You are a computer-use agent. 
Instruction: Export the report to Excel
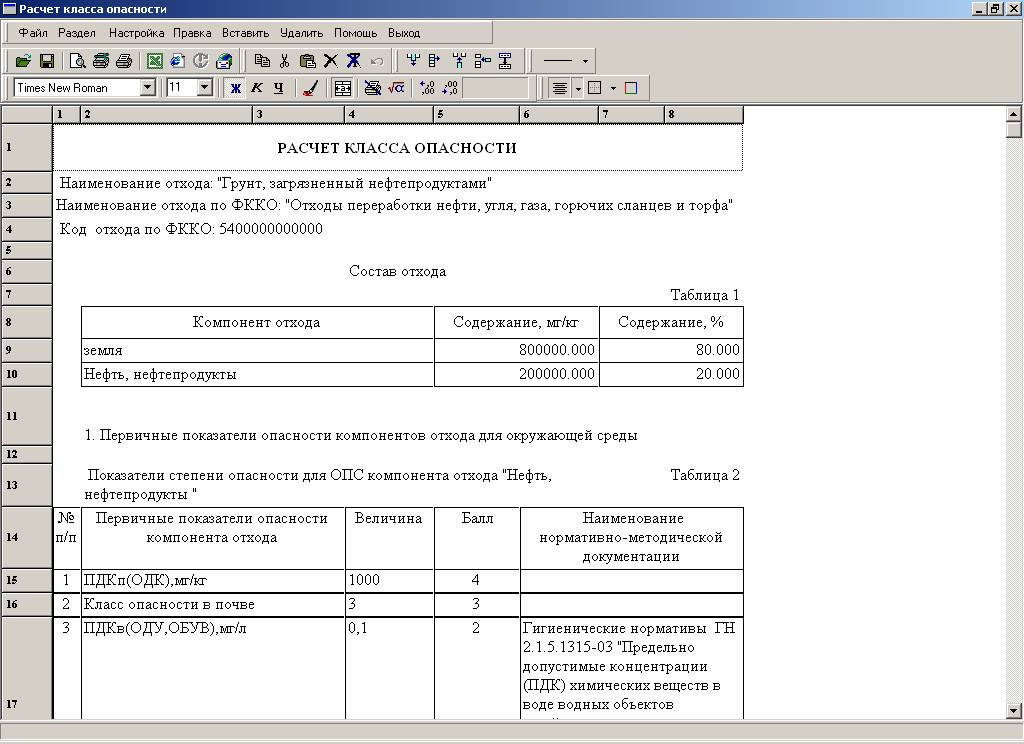click(x=155, y=61)
